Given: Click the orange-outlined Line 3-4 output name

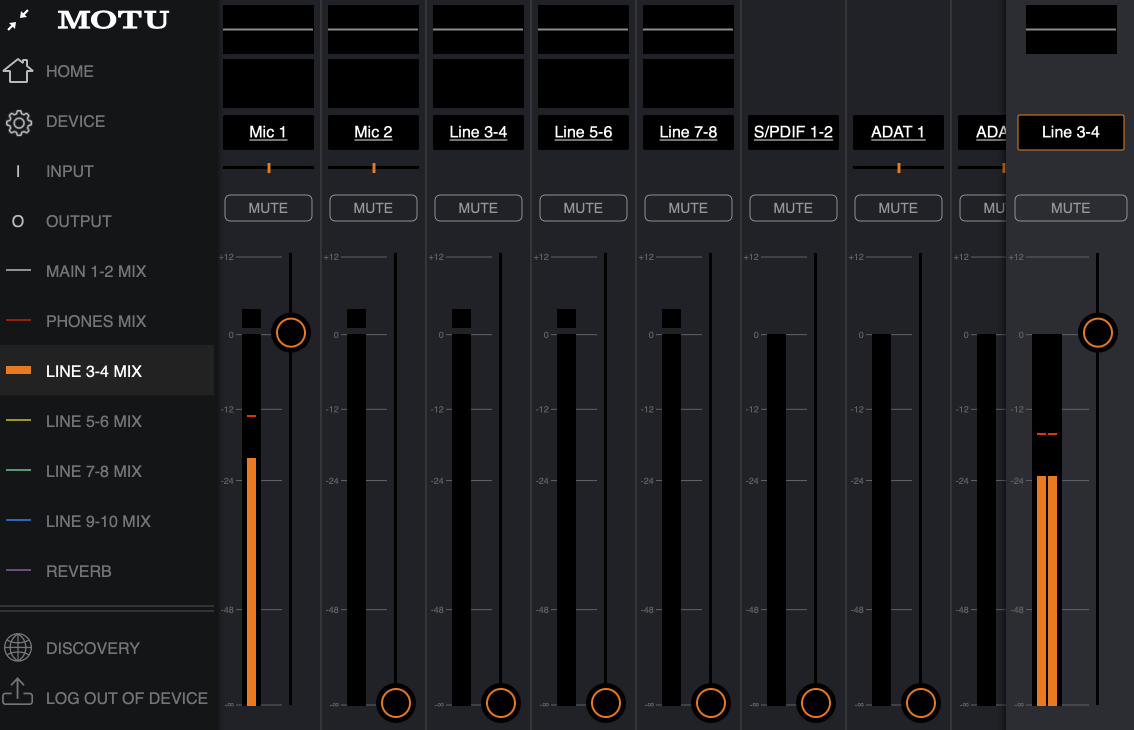Looking at the screenshot, I should tap(1070, 132).
